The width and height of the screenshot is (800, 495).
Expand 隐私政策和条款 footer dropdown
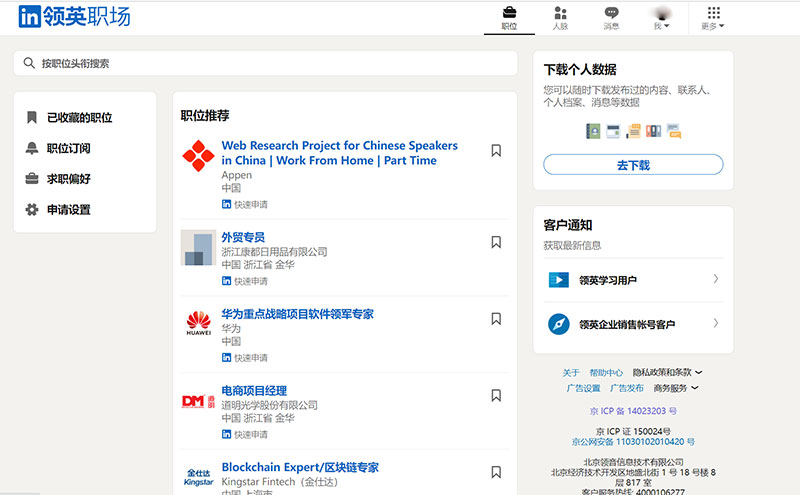(668, 372)
